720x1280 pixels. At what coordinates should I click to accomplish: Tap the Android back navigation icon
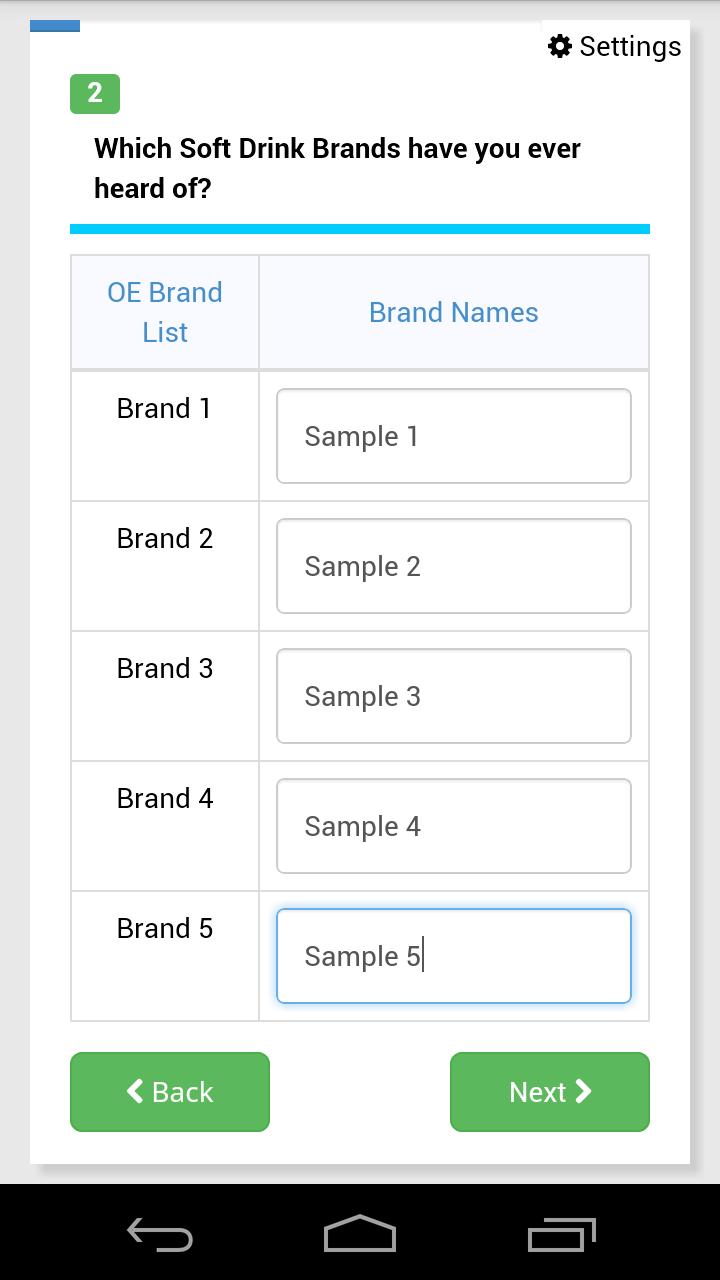point(160,1235)
